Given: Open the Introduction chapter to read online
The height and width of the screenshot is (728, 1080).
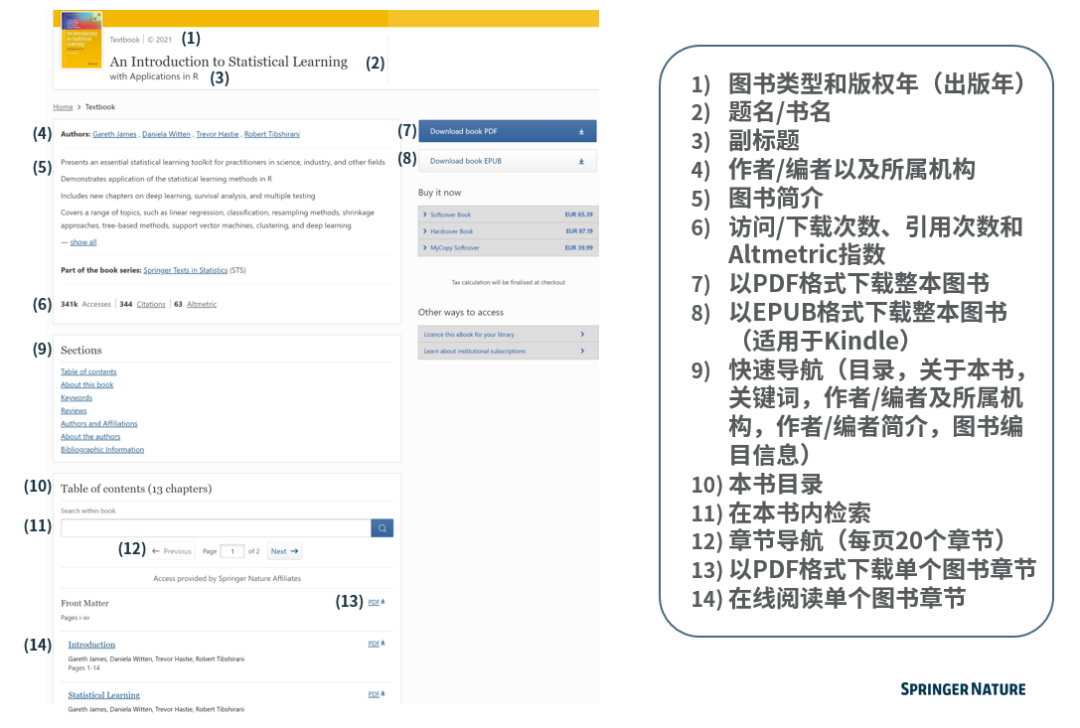Looking at the screenshot, I should coord(92,645).
